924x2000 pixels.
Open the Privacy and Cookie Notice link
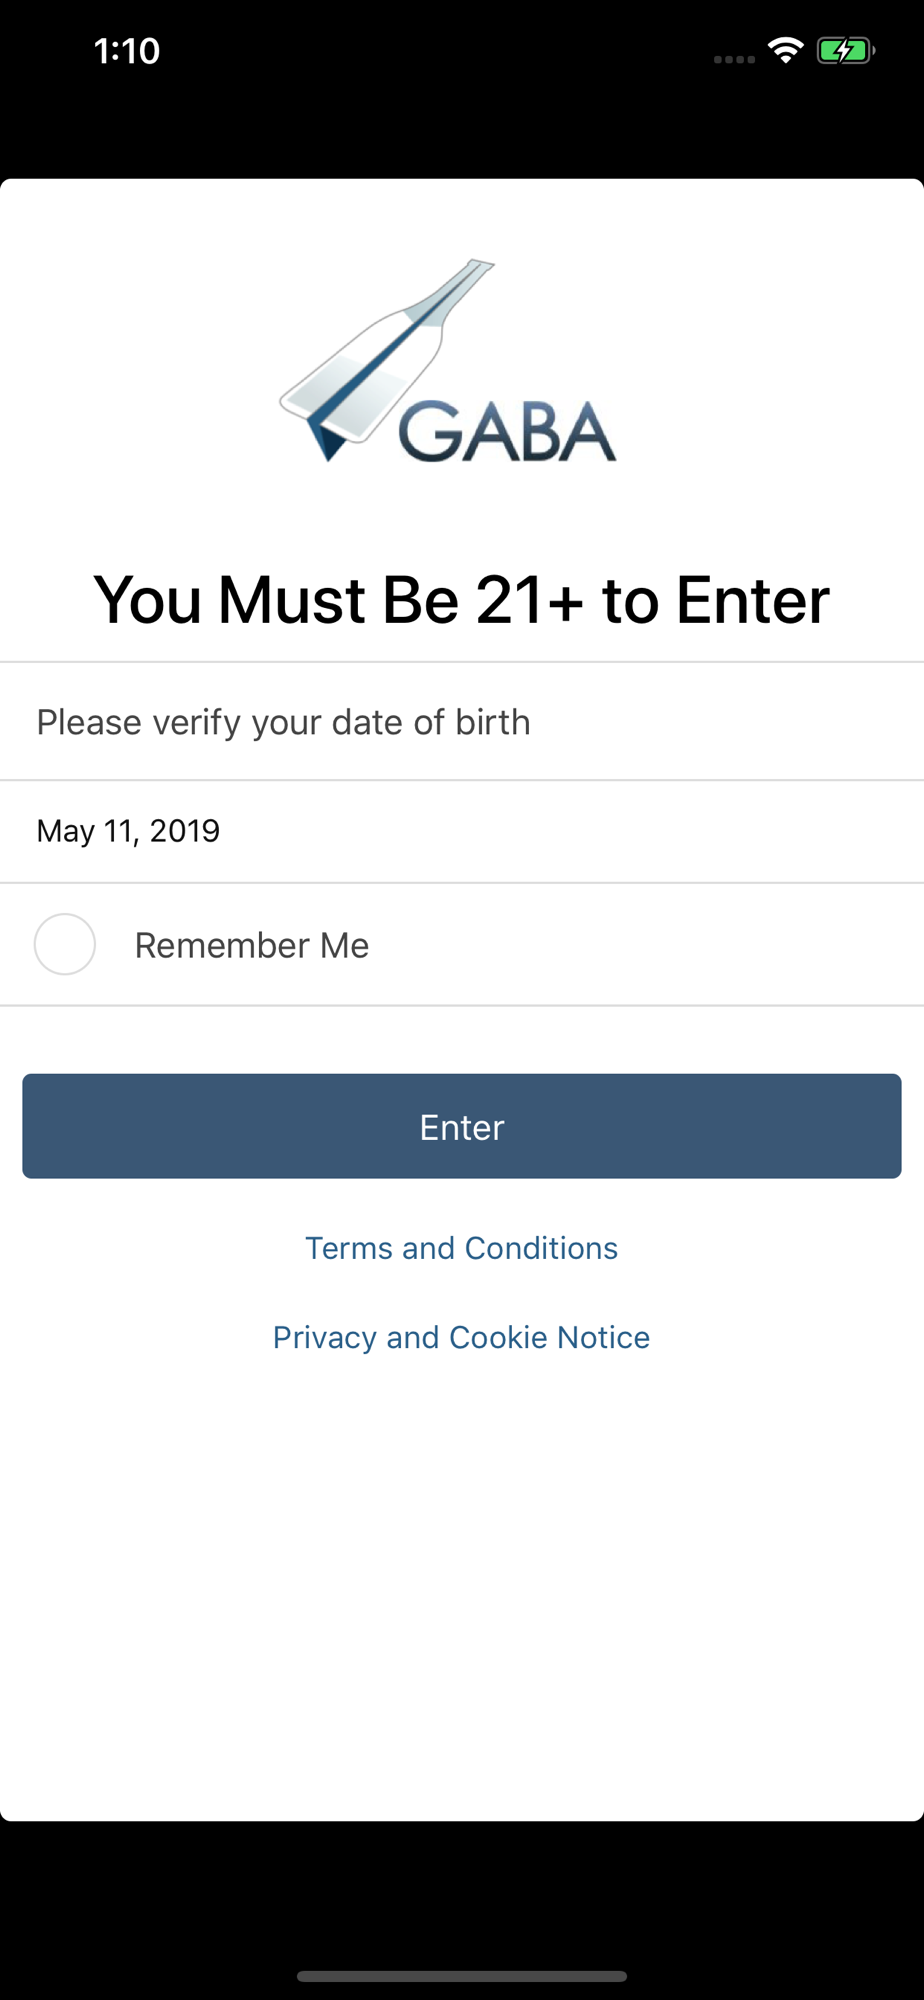tap(461, 1337)
